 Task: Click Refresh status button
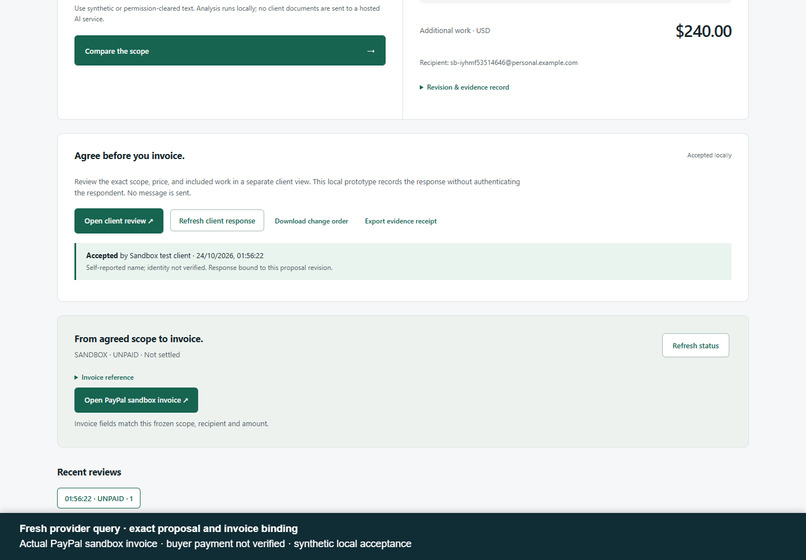[695, 346]
